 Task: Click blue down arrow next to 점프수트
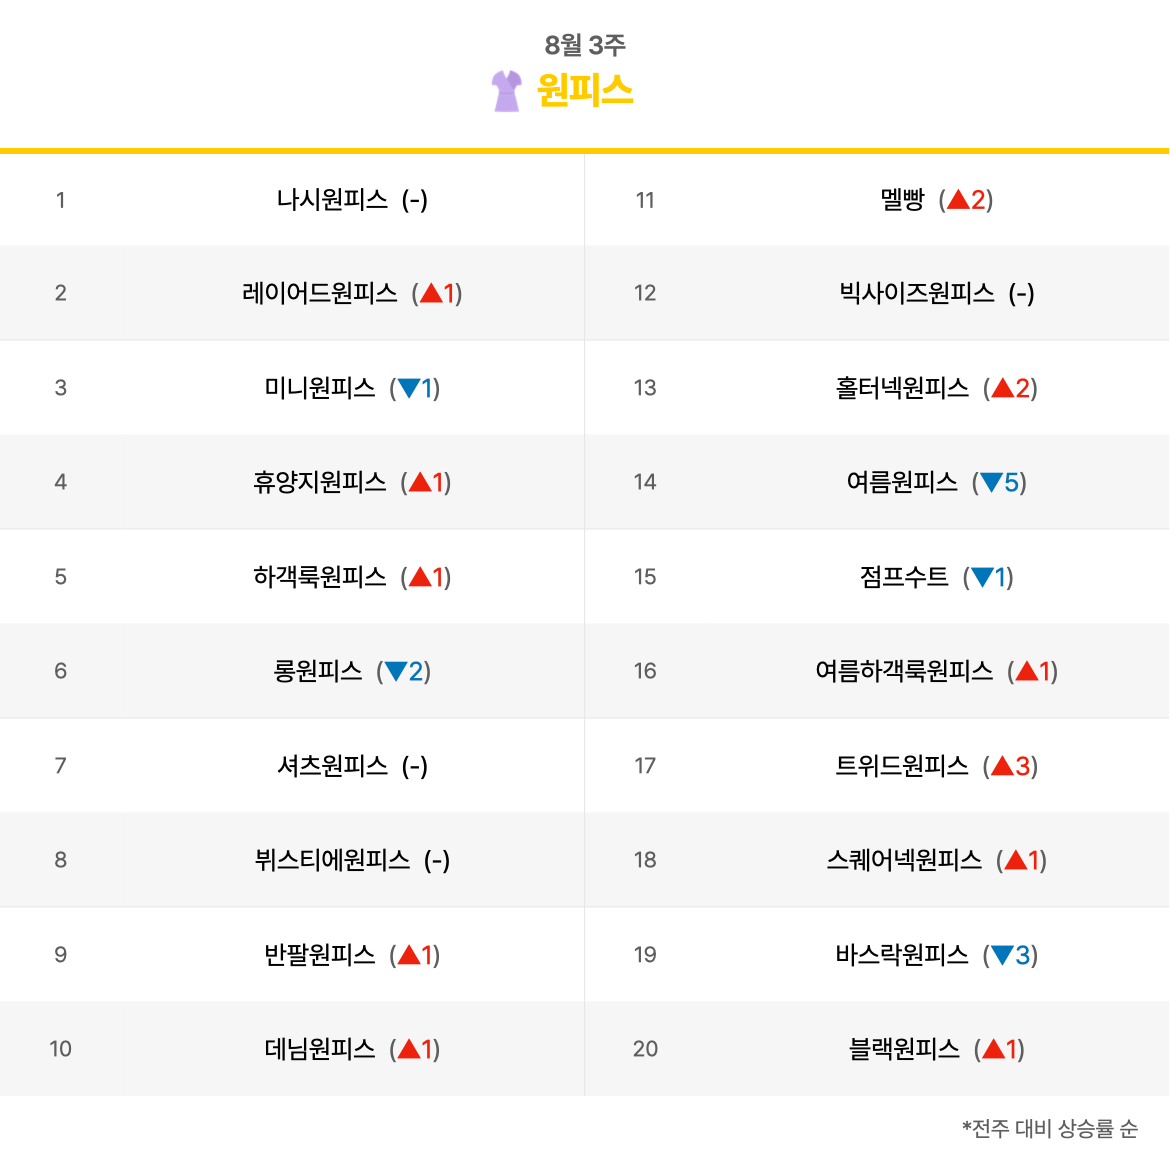pos(982,577)
